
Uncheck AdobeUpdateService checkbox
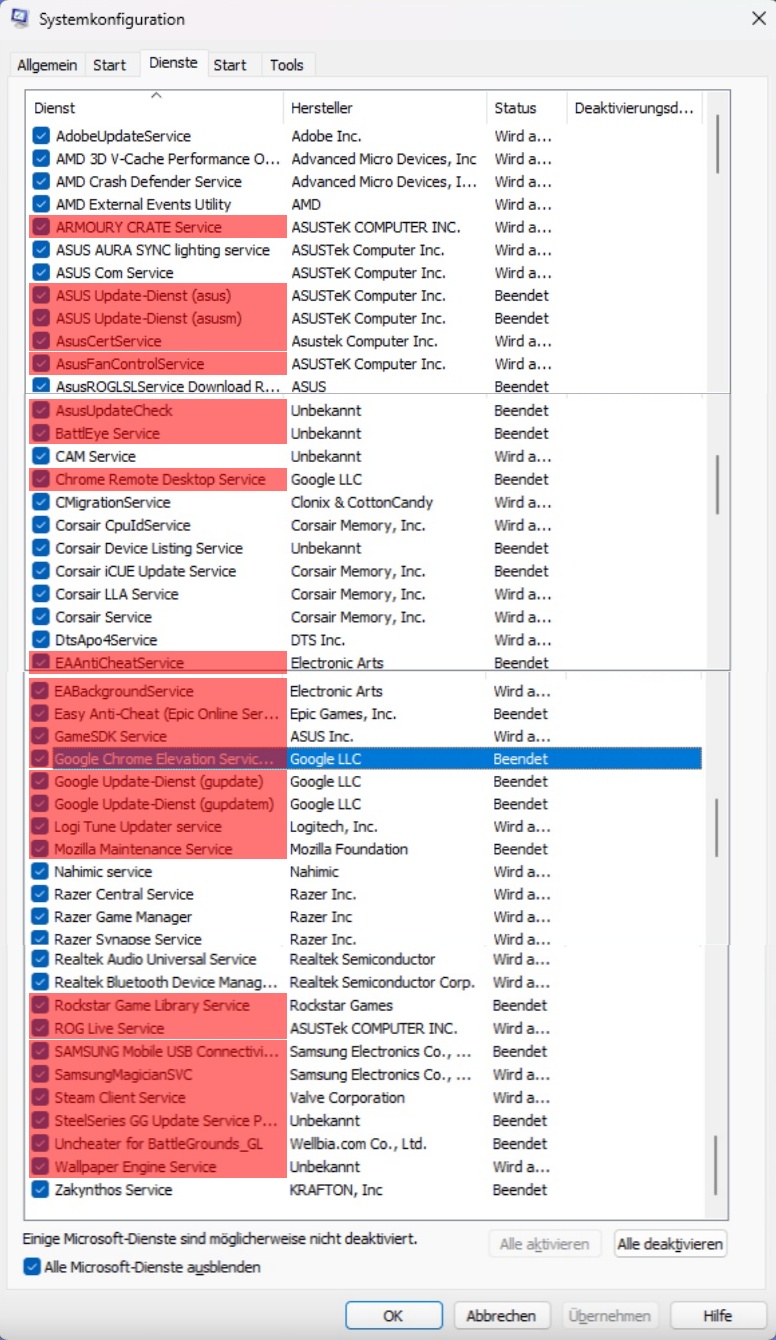[x=41, y=136]
